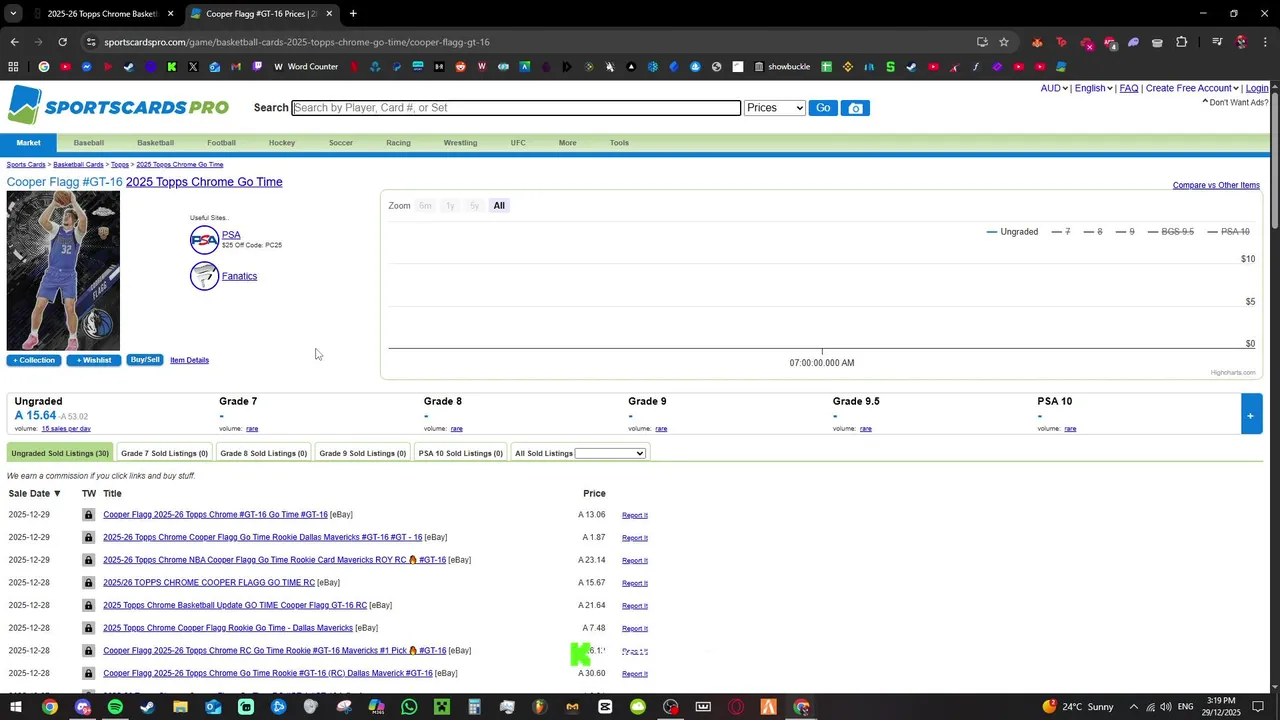Open Chrome from the taskbar
This screenshot has height=720, width=1280.
(x=49, y=707)
